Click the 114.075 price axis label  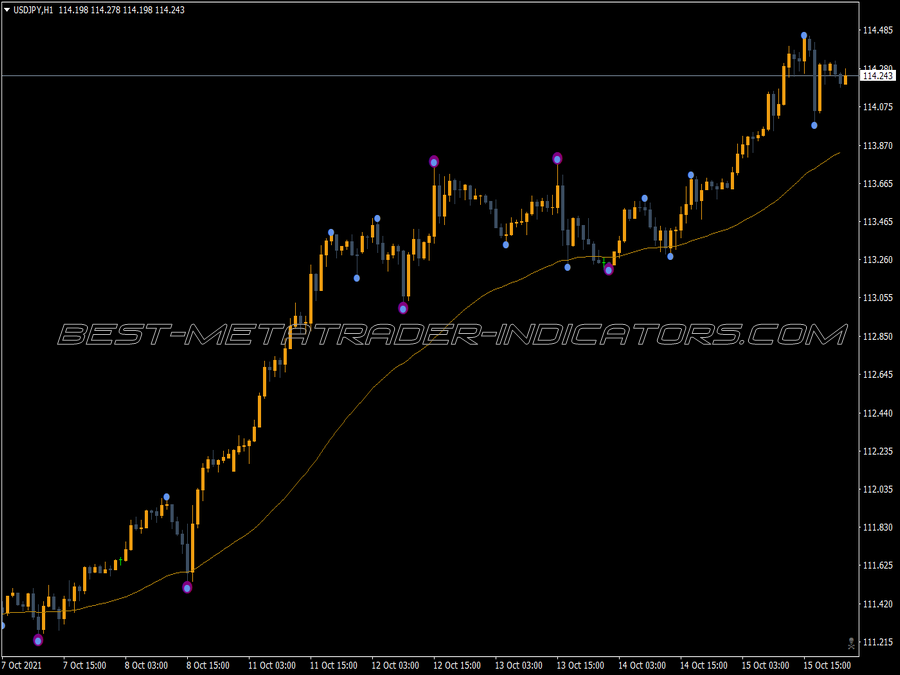[x=878, y=107]
